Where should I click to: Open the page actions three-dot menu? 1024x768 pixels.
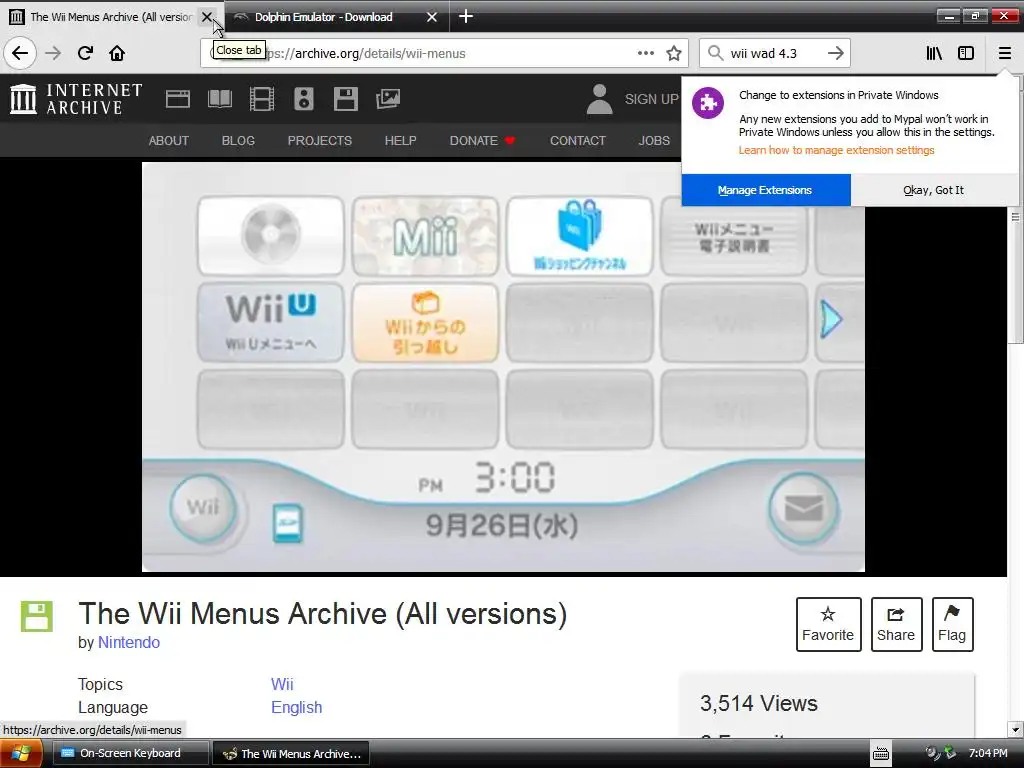(645, 53)
